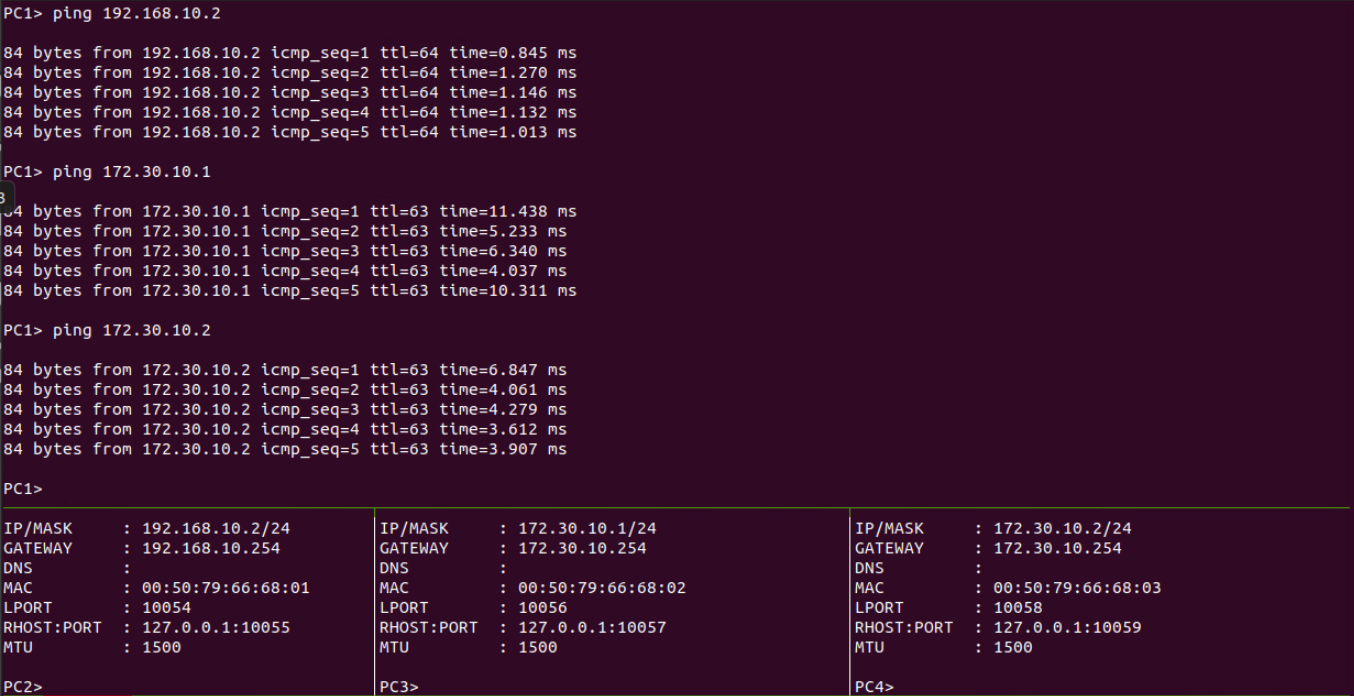This screenshot has width=1354, height=696.
Task: Click the IP/MASK value 172.30.10.1/24
Action: (x=587, y=528)
